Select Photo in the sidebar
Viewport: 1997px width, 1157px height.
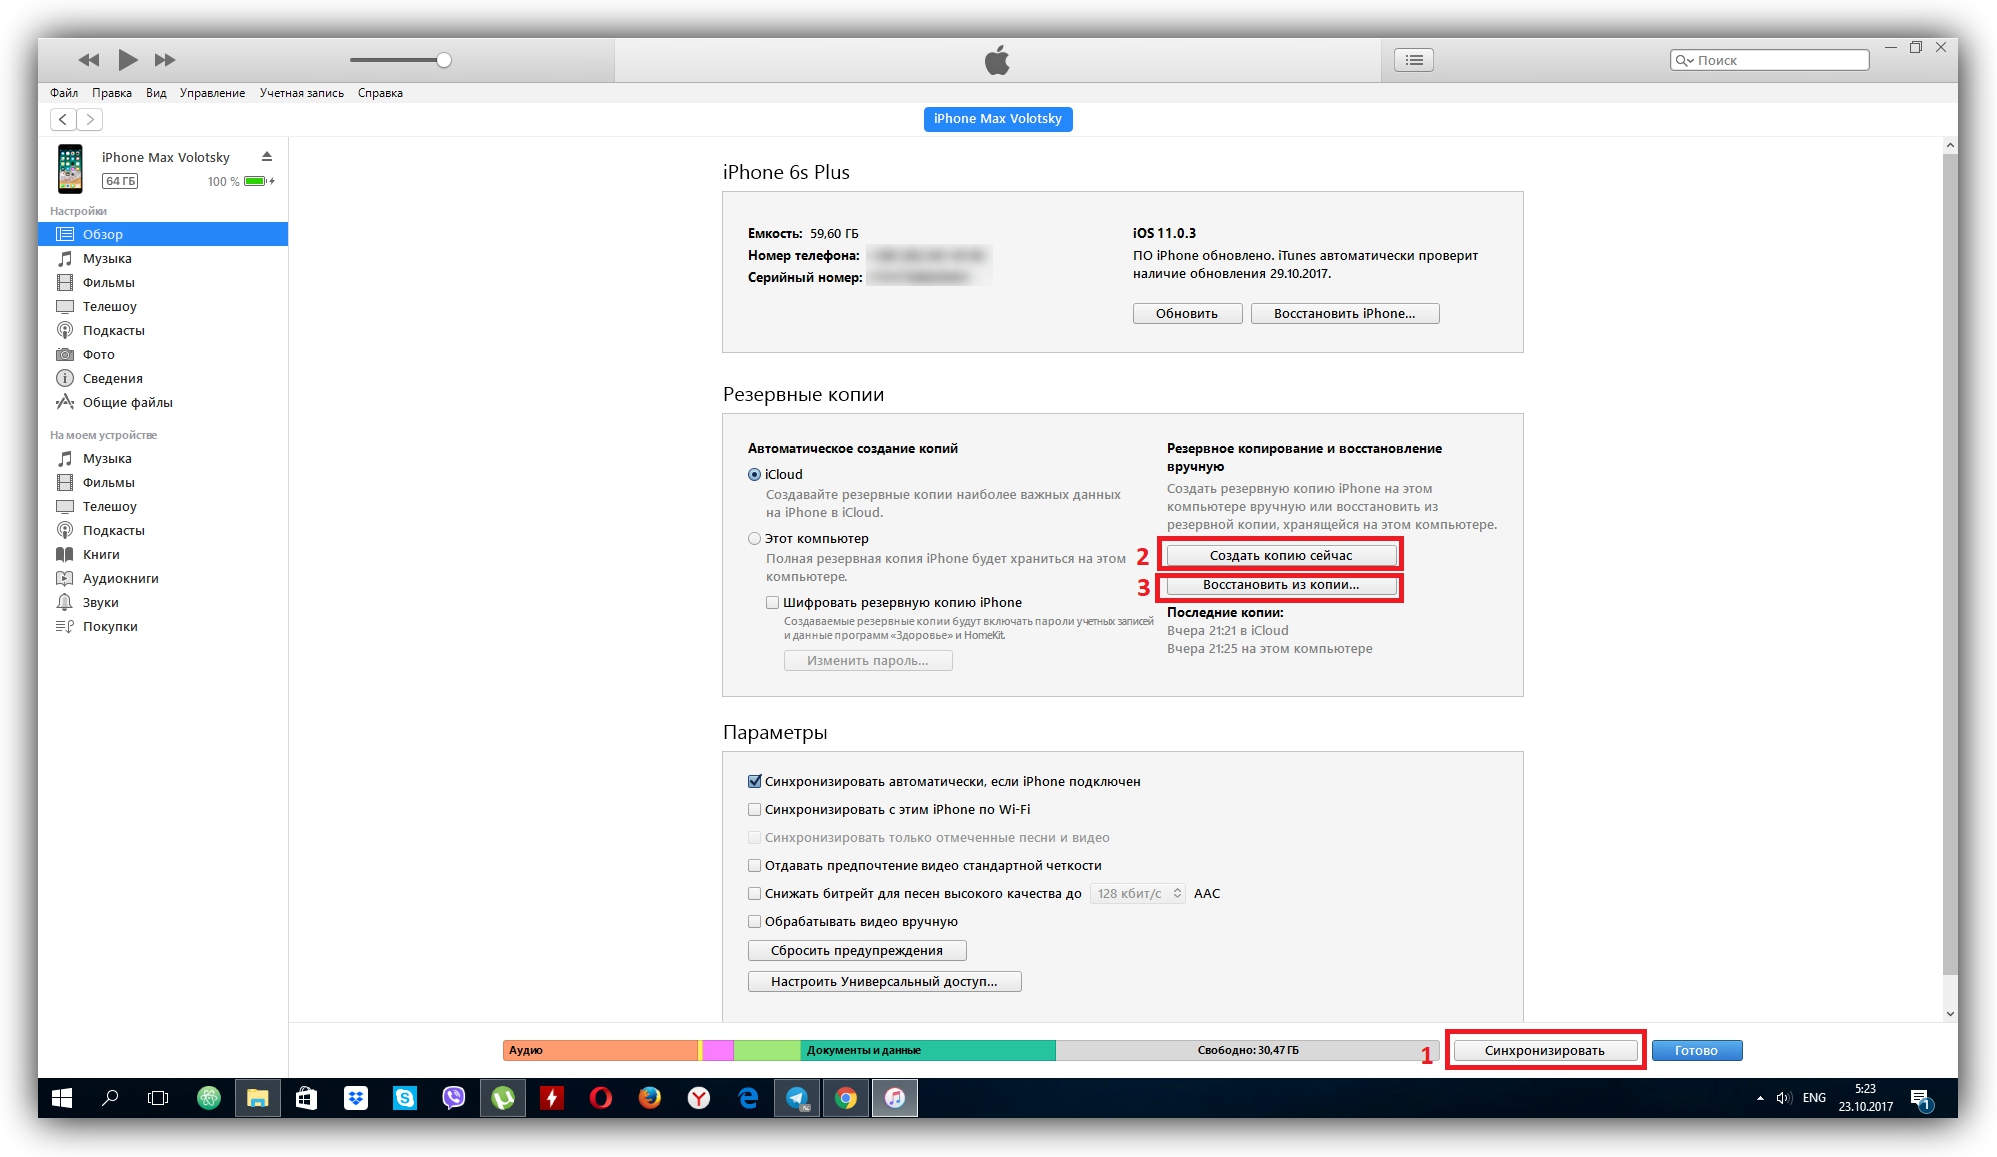pos(98,354)
